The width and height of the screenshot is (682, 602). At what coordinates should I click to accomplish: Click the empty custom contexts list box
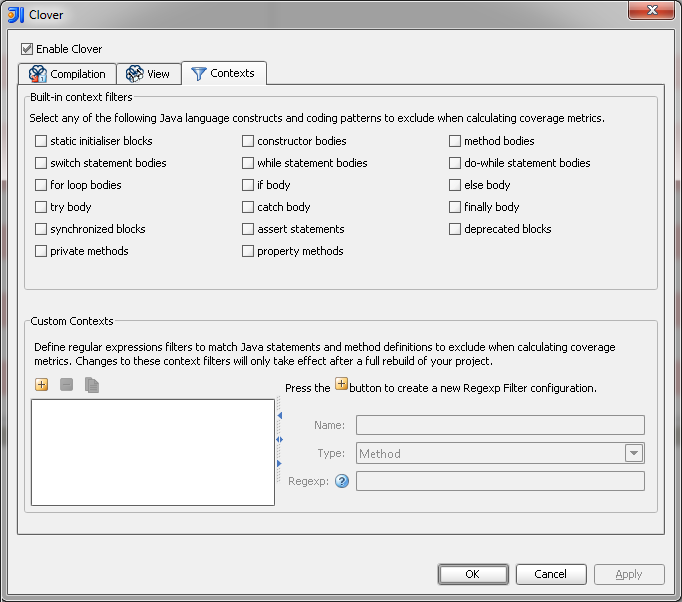(x=152, y=452)
